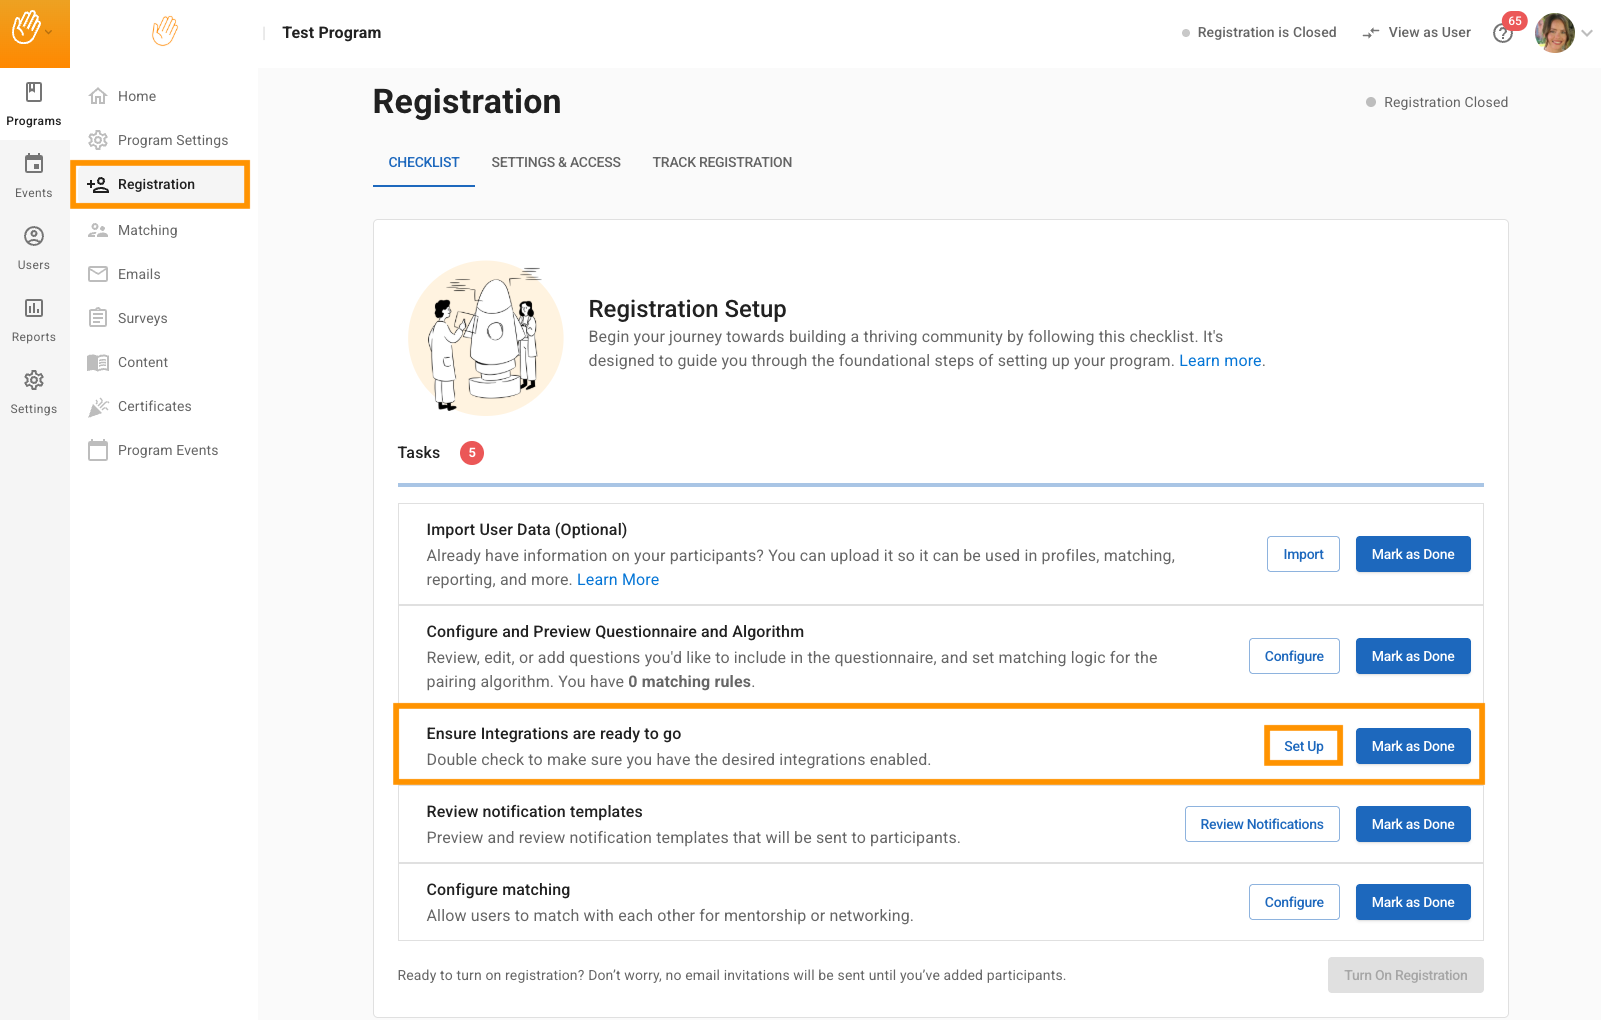Screen dimensions: 1601x1020
Task: Click the Import button
Action: click(1303, 554)
